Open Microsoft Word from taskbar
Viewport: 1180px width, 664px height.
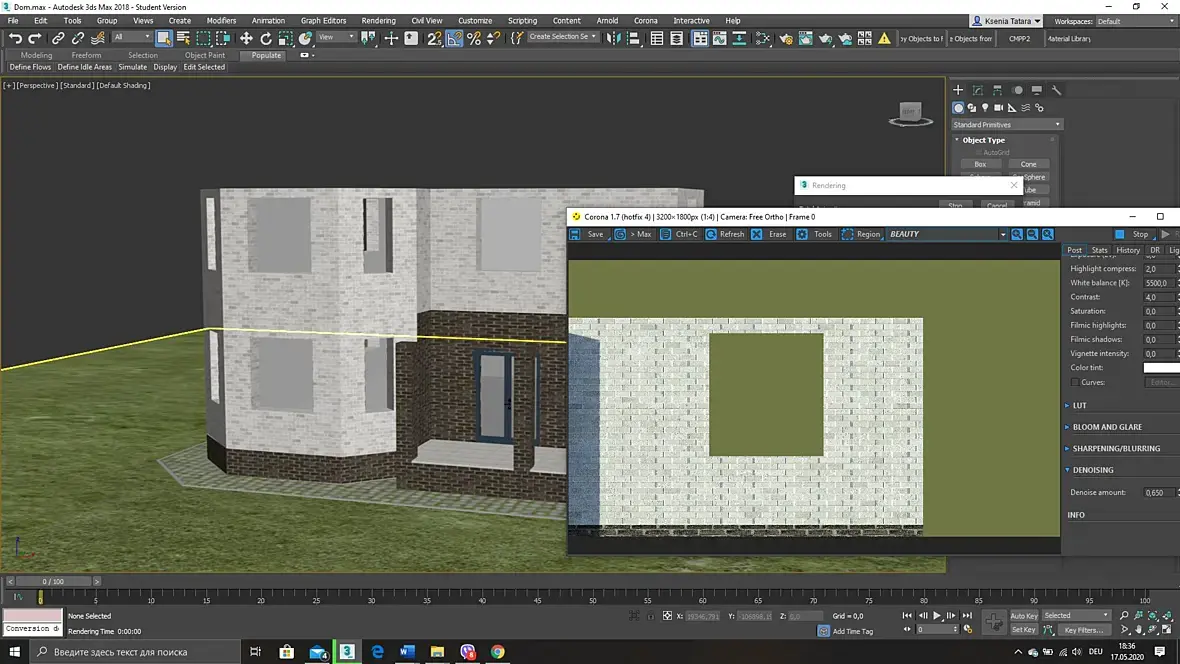coord(407,651)
